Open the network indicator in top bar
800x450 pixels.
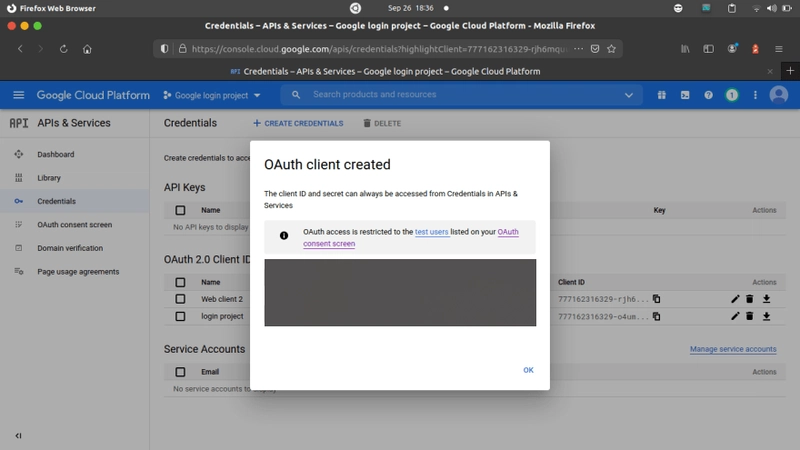pos(757,8)
